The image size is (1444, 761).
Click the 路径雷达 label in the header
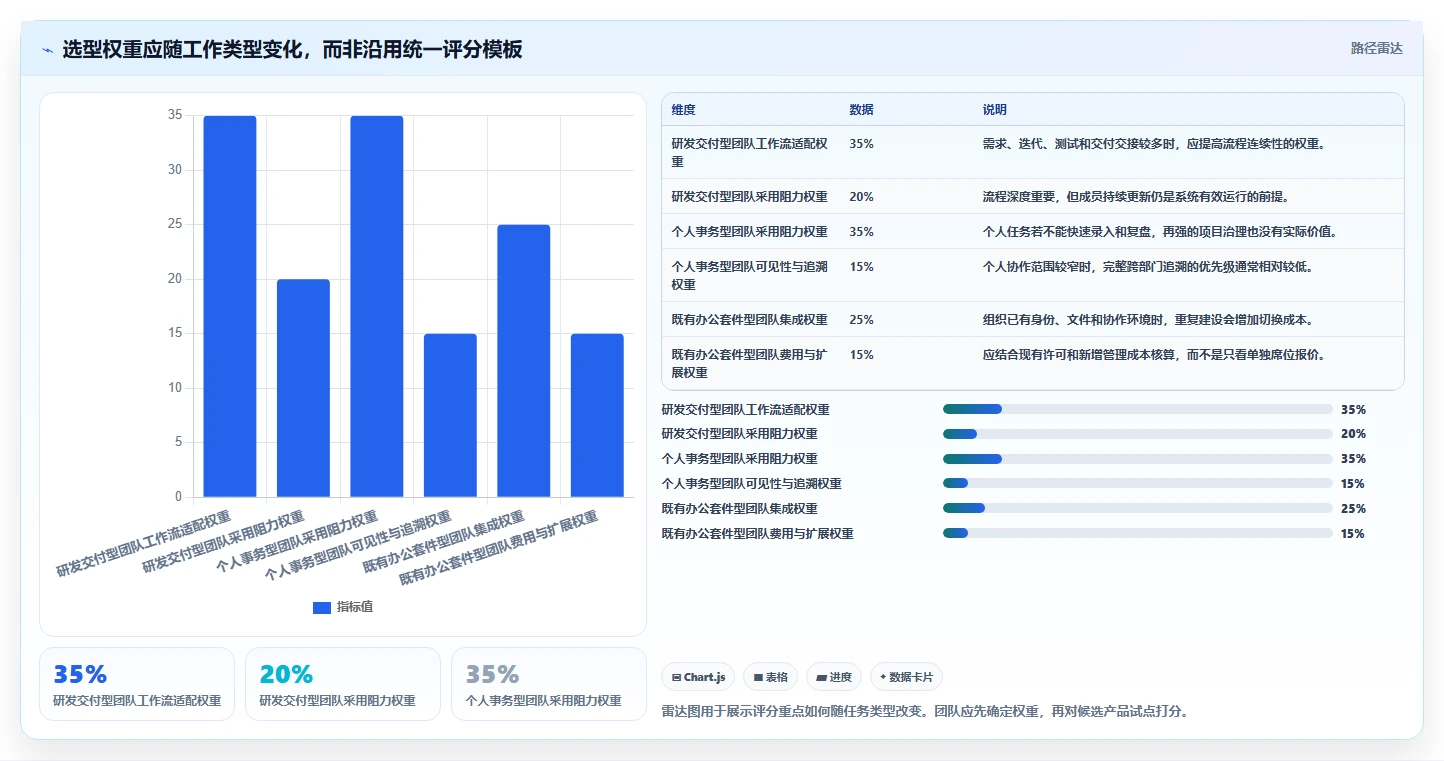[1377, 48]
